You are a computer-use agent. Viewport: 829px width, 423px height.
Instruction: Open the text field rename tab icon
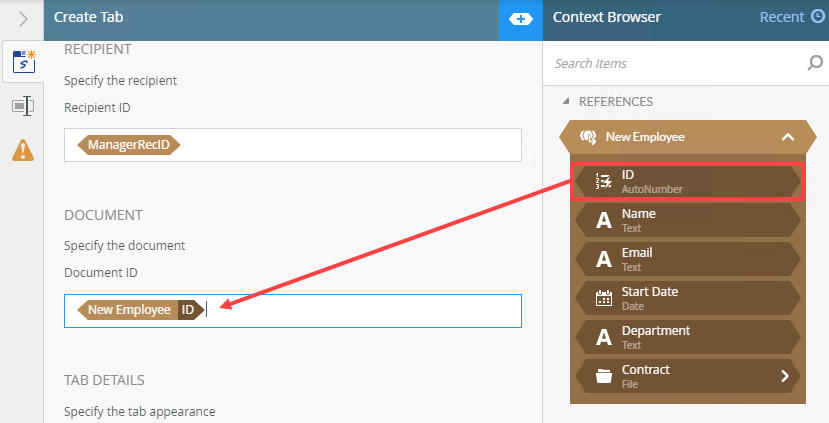pos(22,106)
